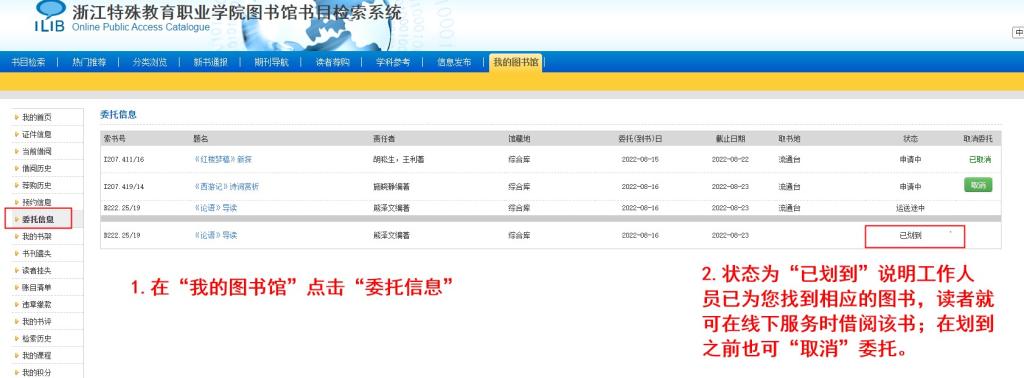The image size is (1024, 378).
Task: Go to 分类浏览 in the navigation bar
Action: pos(150,62)
